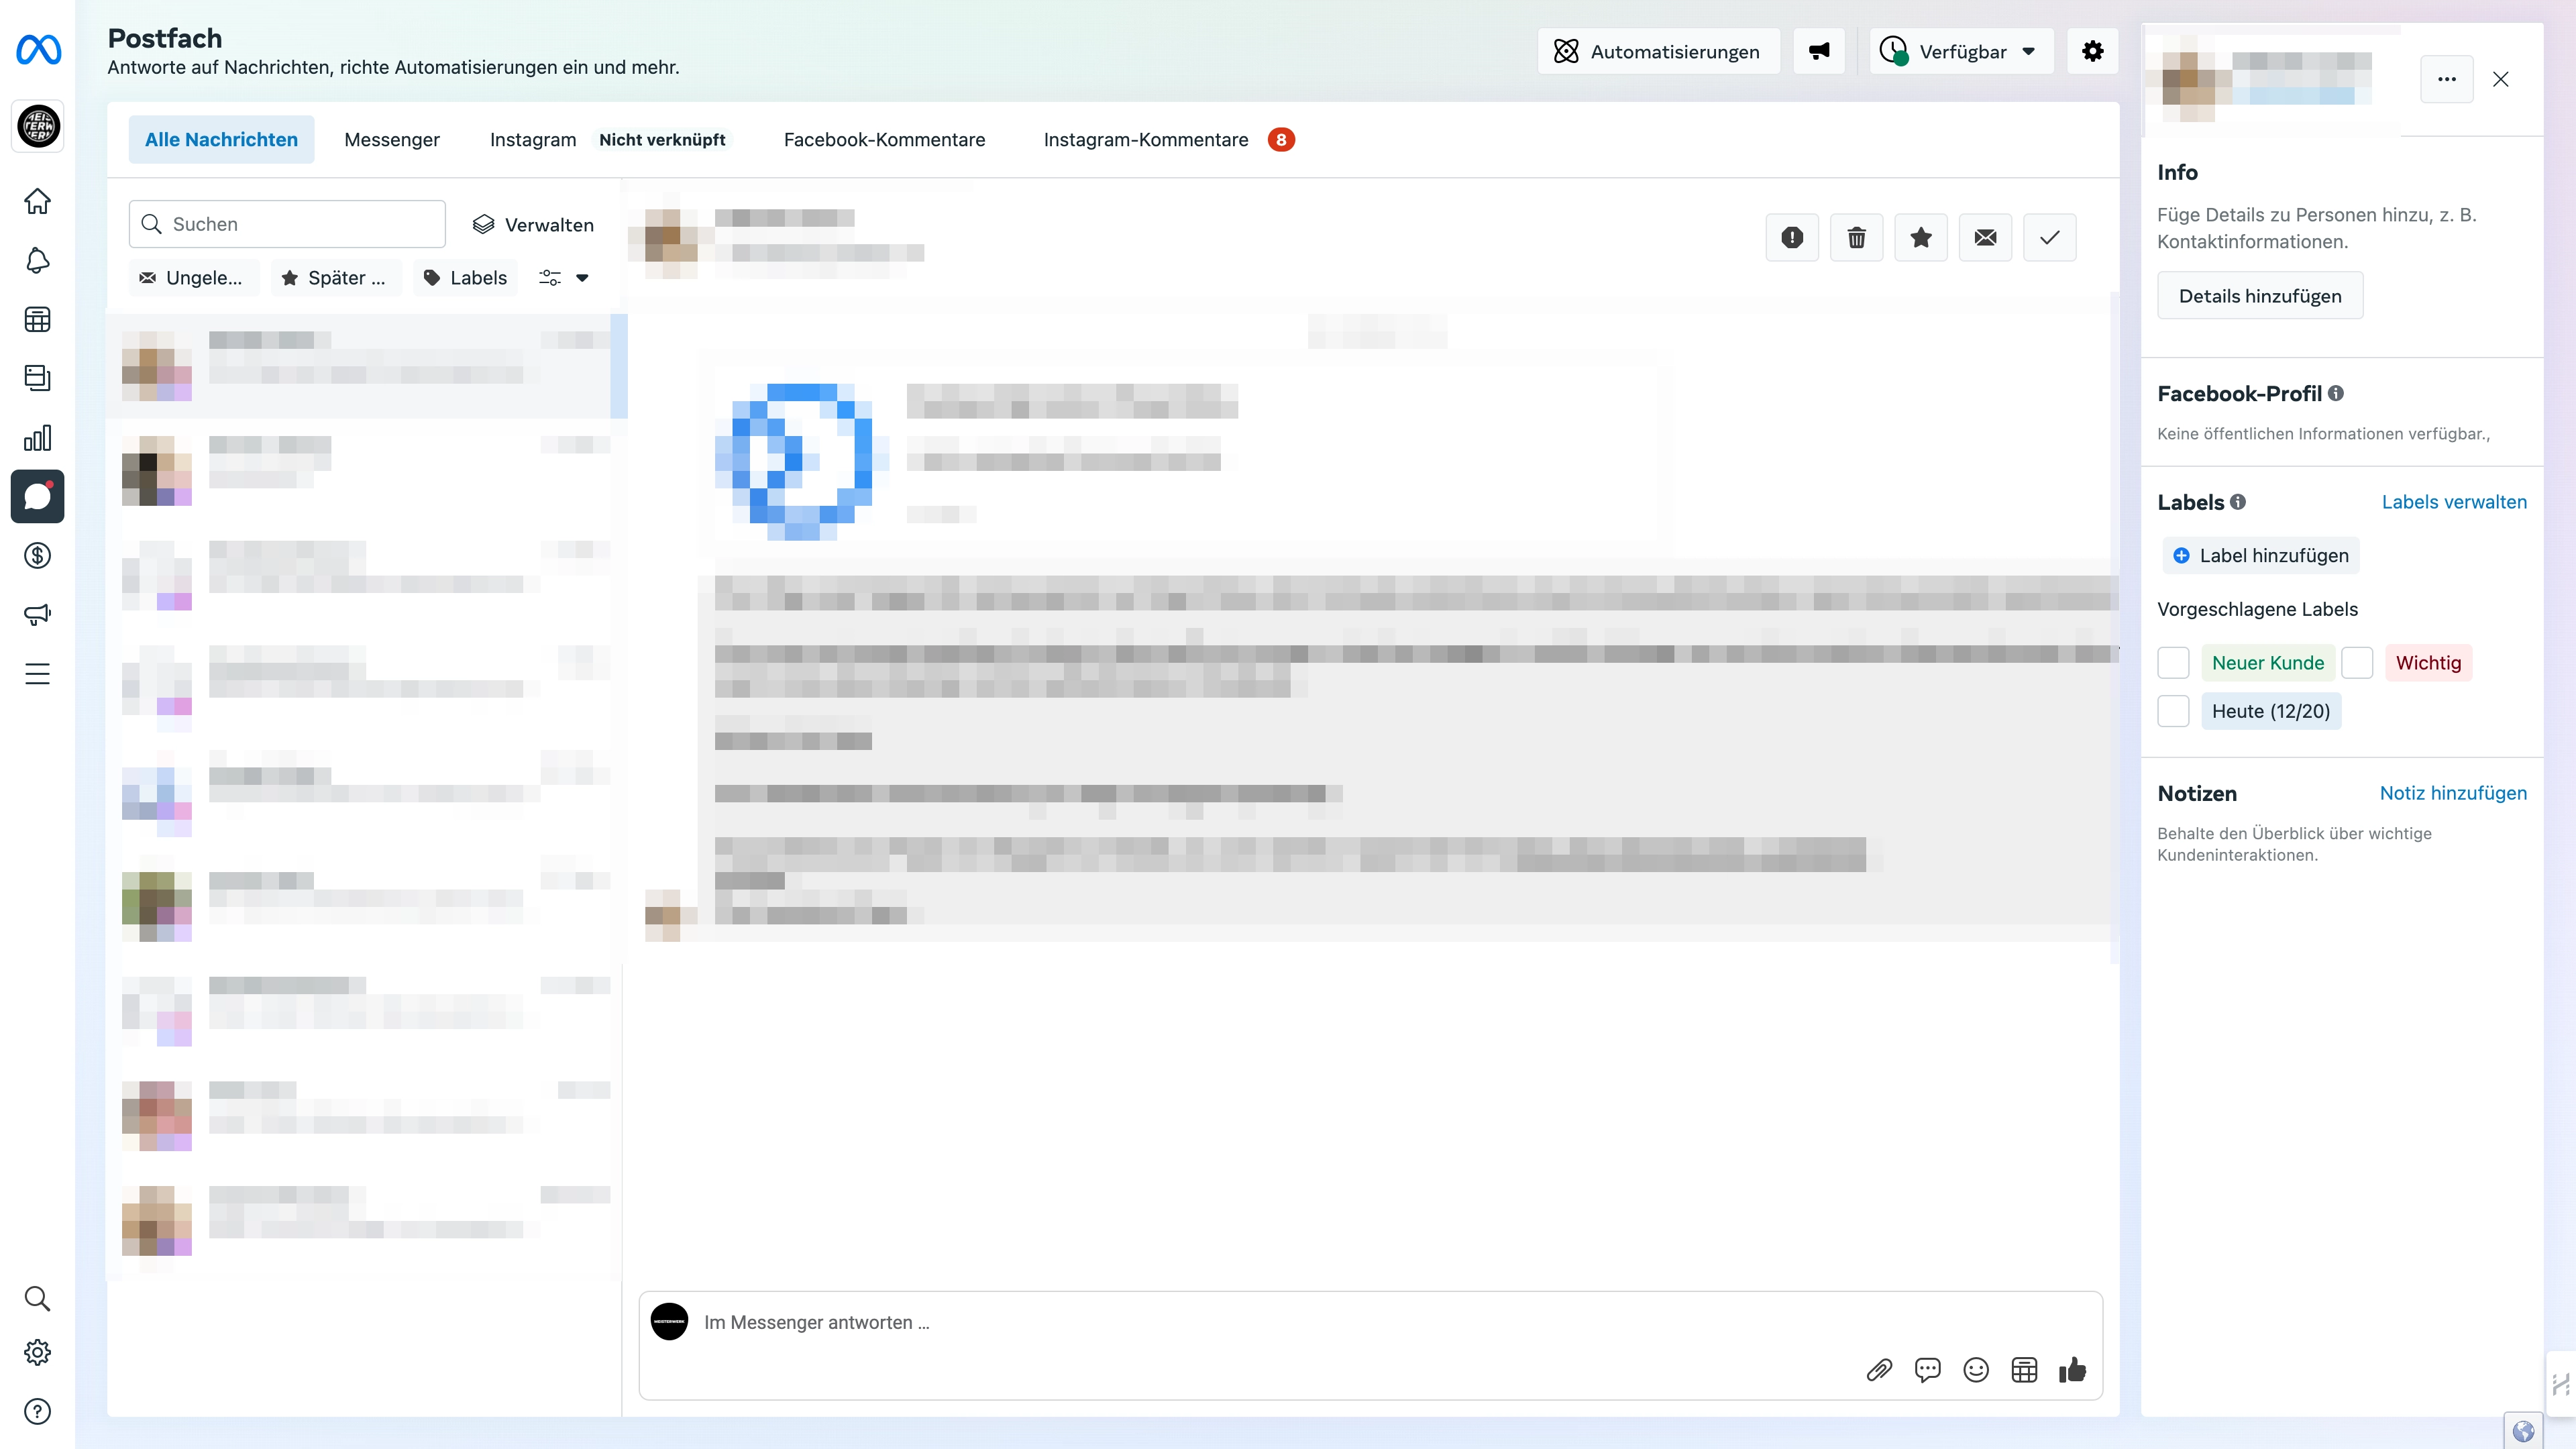Open the Help question mark icon
2576x1449 pixels.
pyautogui.click(x=37, y=1411)
